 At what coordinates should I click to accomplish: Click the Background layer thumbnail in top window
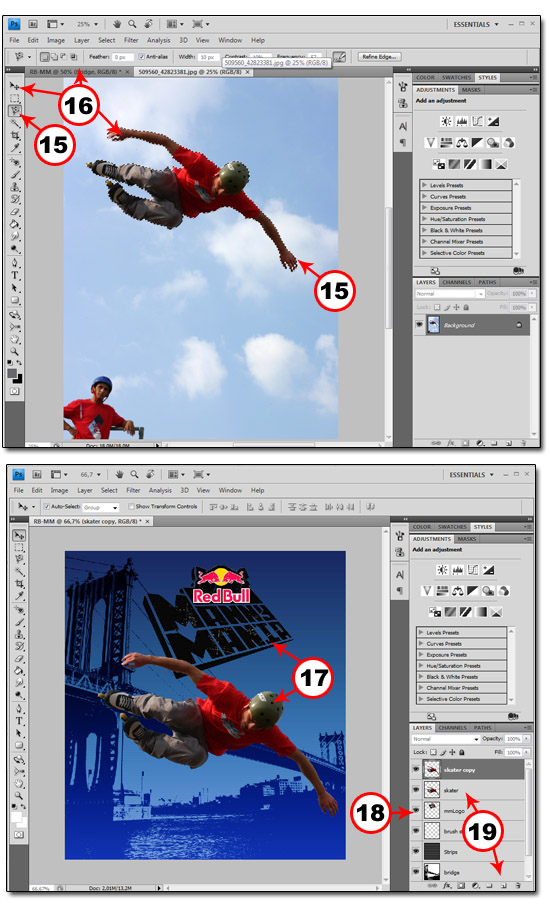(x=433, y=325)
